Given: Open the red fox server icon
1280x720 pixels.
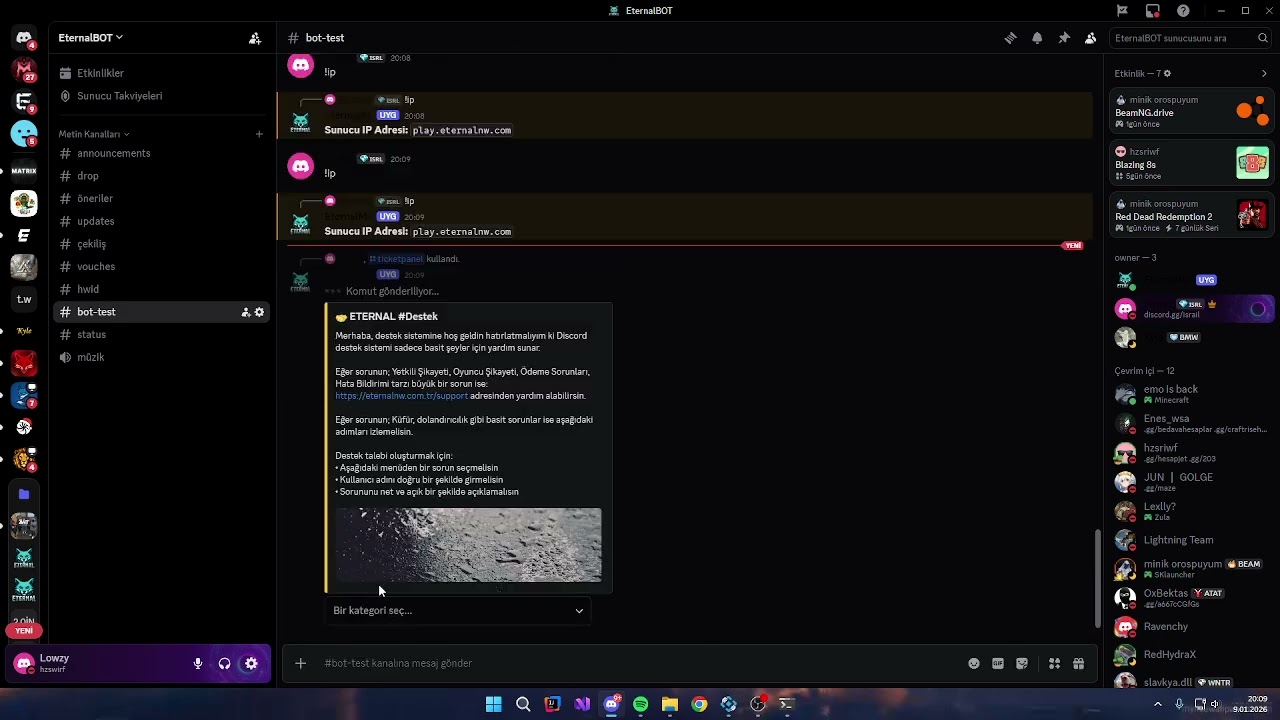Looking at the screenshot, I should coord(24,363).
